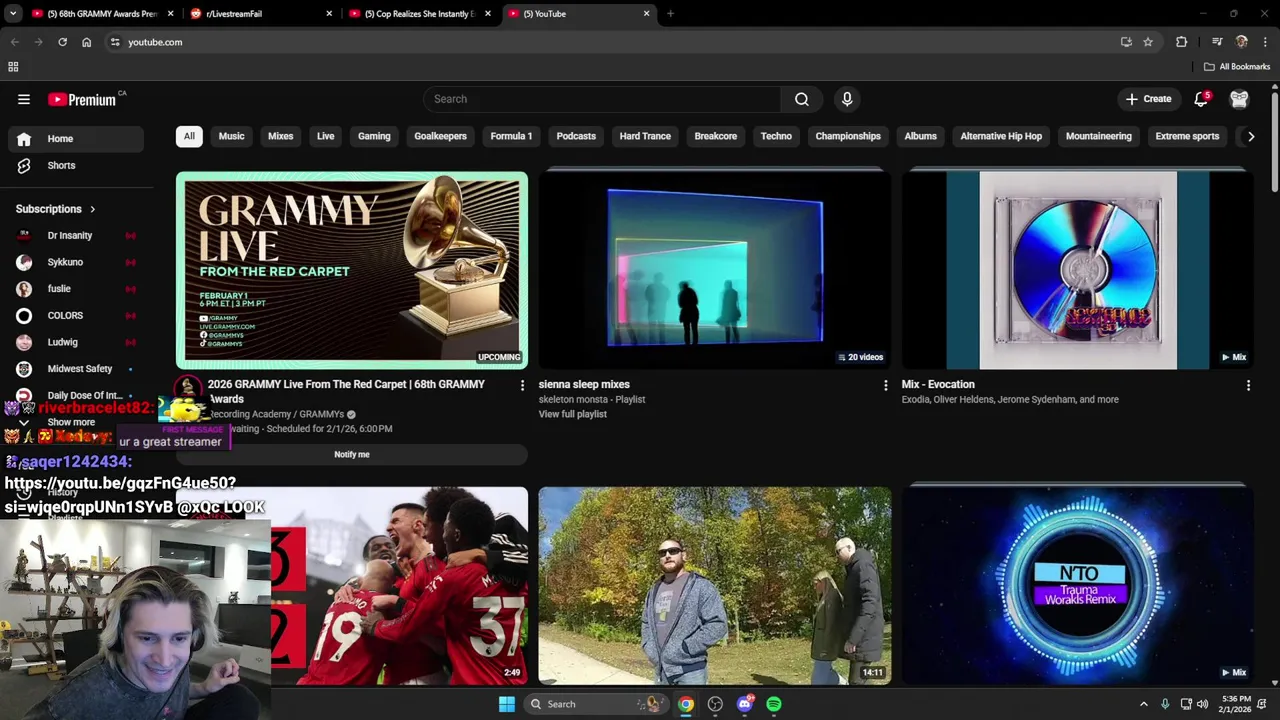Click the page vertical scrollbar

click(x=1275, y=140)
